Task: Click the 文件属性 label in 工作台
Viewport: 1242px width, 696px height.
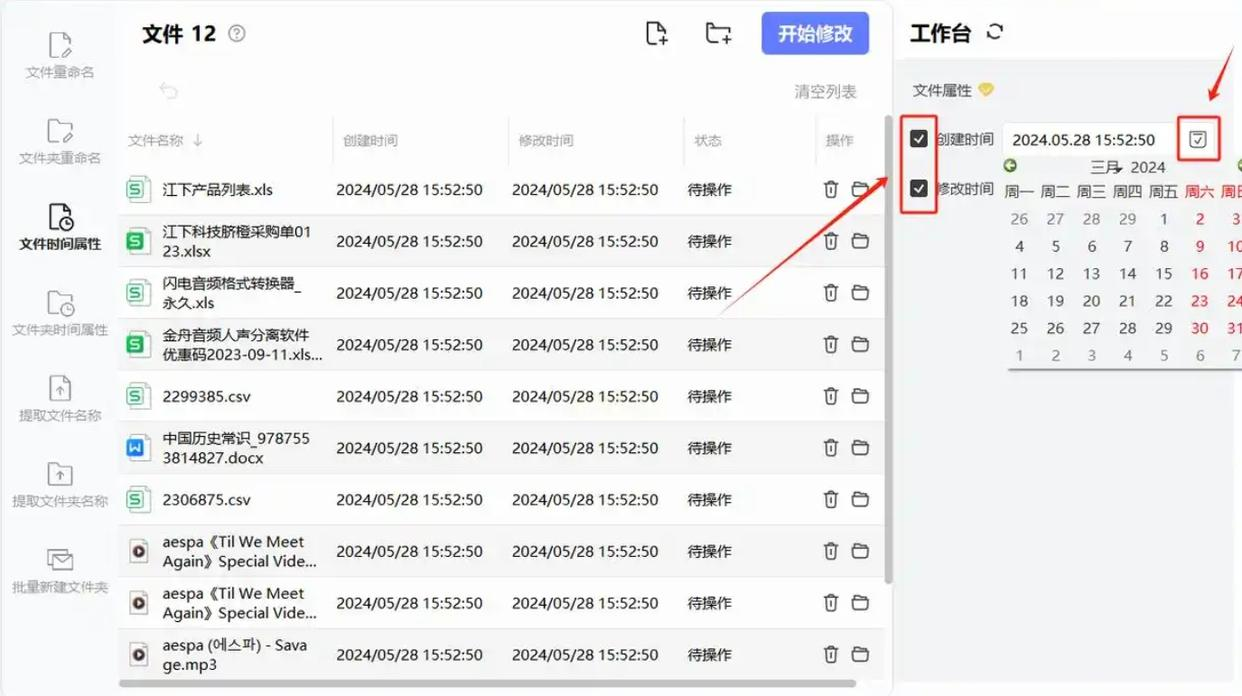Action: 942,90
